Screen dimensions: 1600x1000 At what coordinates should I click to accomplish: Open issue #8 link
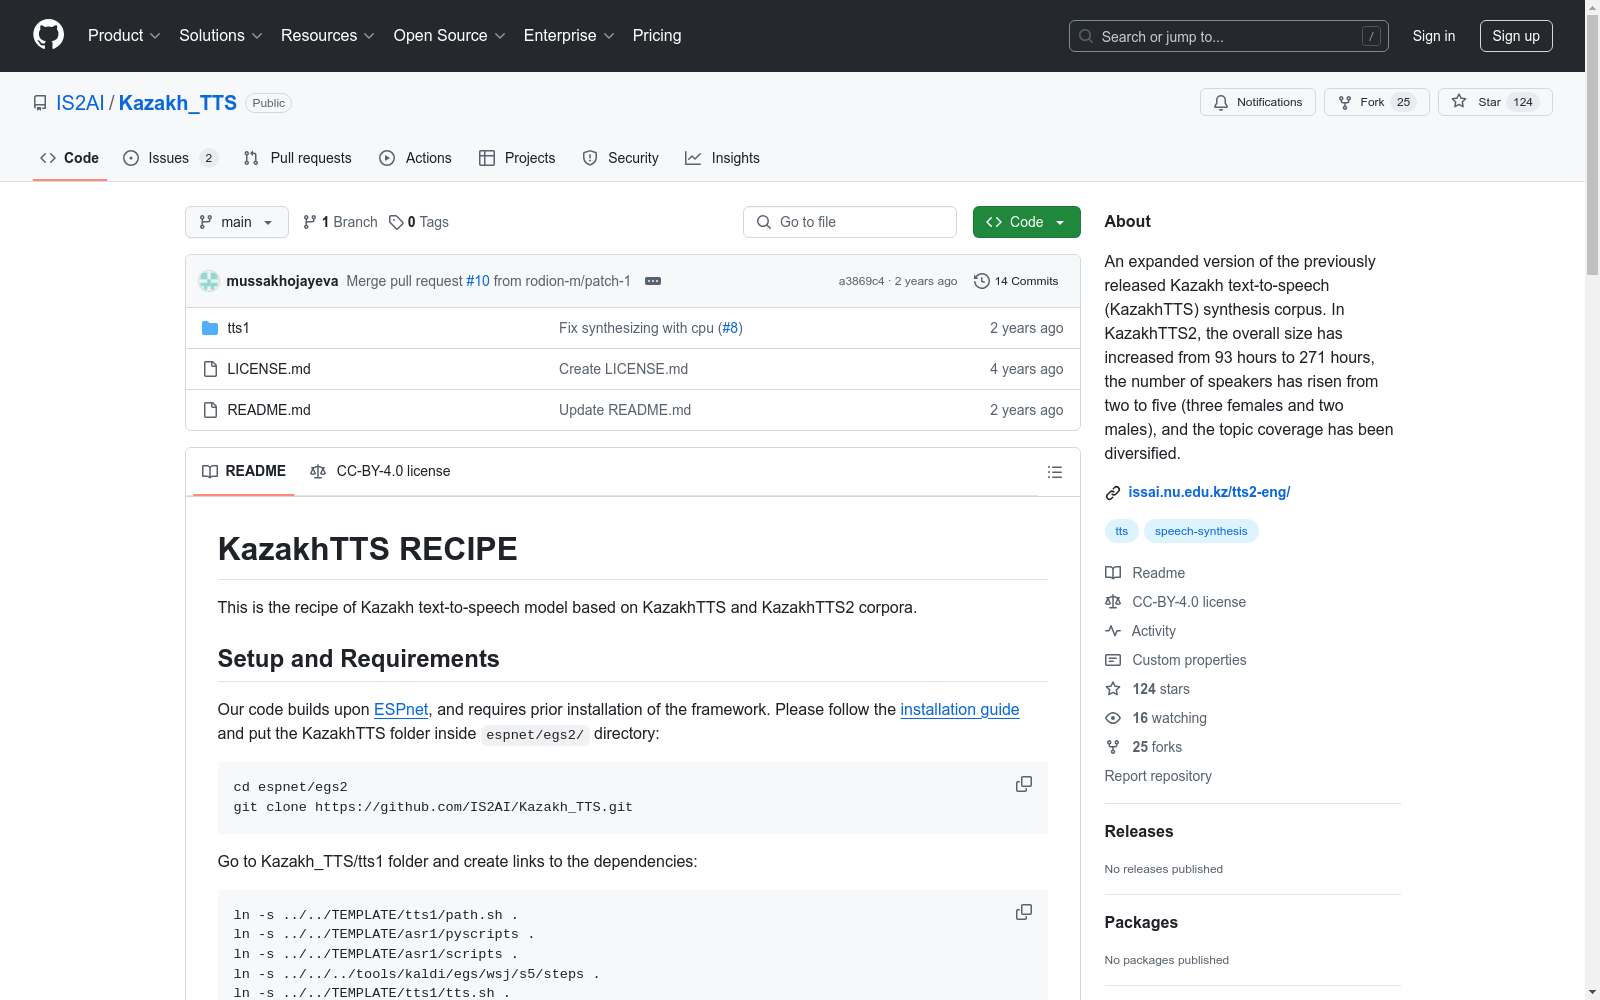coord(730,328)
